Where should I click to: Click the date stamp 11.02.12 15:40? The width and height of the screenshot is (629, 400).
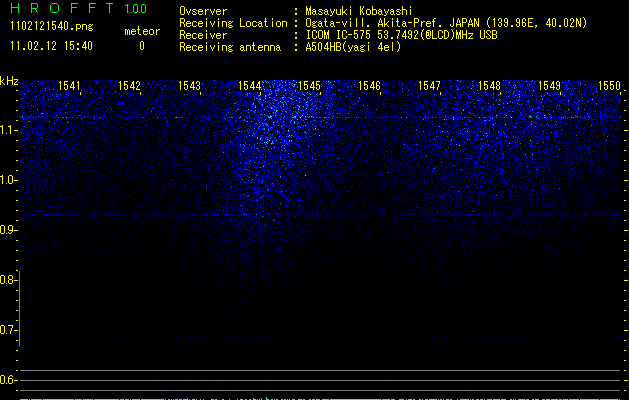click(51, 46)
